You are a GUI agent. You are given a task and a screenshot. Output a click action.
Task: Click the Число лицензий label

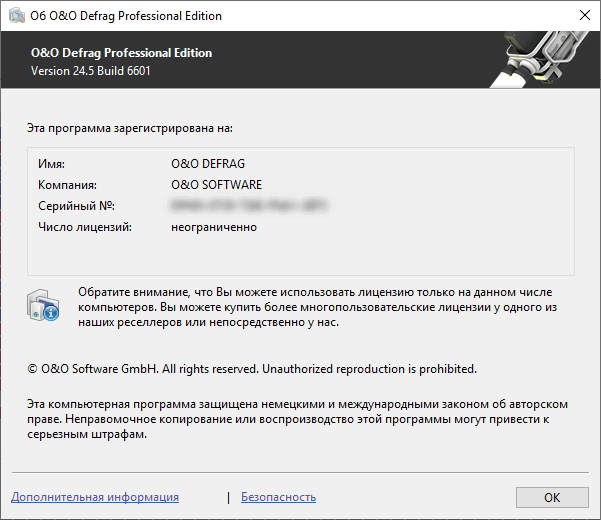85,227
